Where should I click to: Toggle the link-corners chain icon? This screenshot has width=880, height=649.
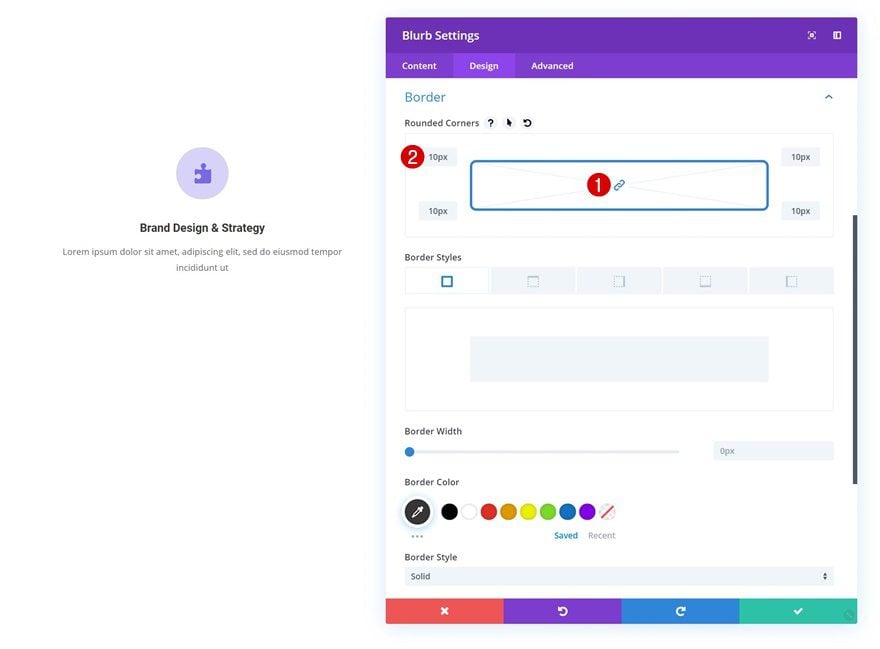[x=619, y=185]
